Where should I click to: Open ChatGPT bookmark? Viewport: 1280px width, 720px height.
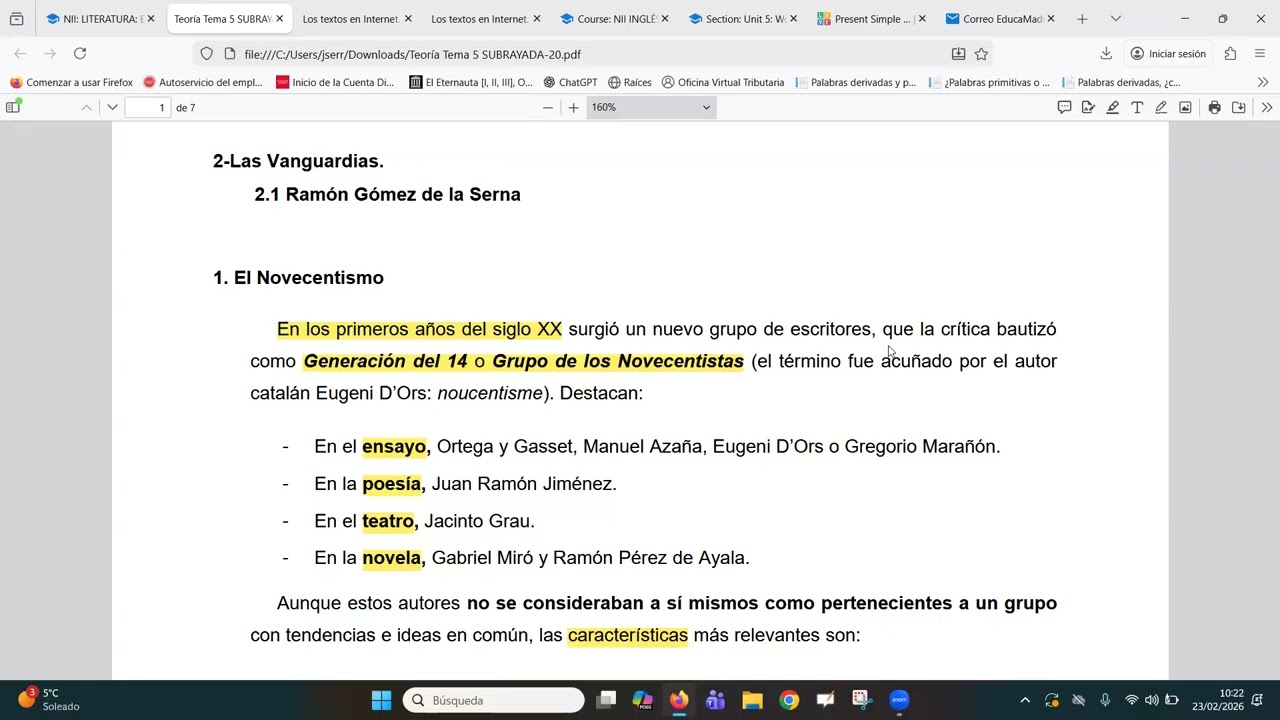pos(570,83)
